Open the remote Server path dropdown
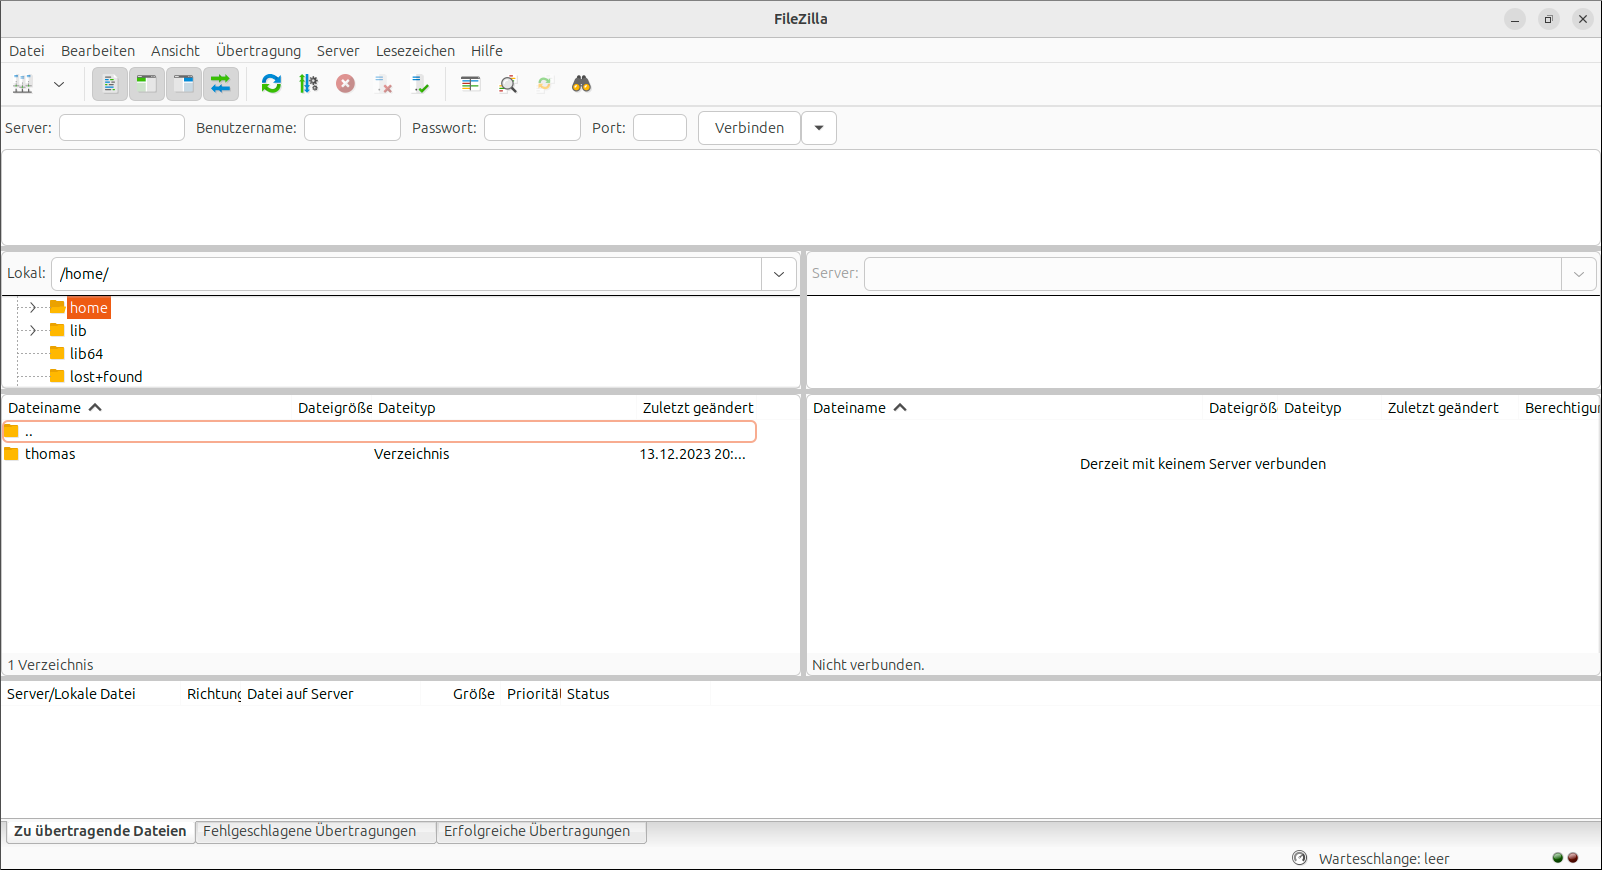 (x=1579, y=274)
